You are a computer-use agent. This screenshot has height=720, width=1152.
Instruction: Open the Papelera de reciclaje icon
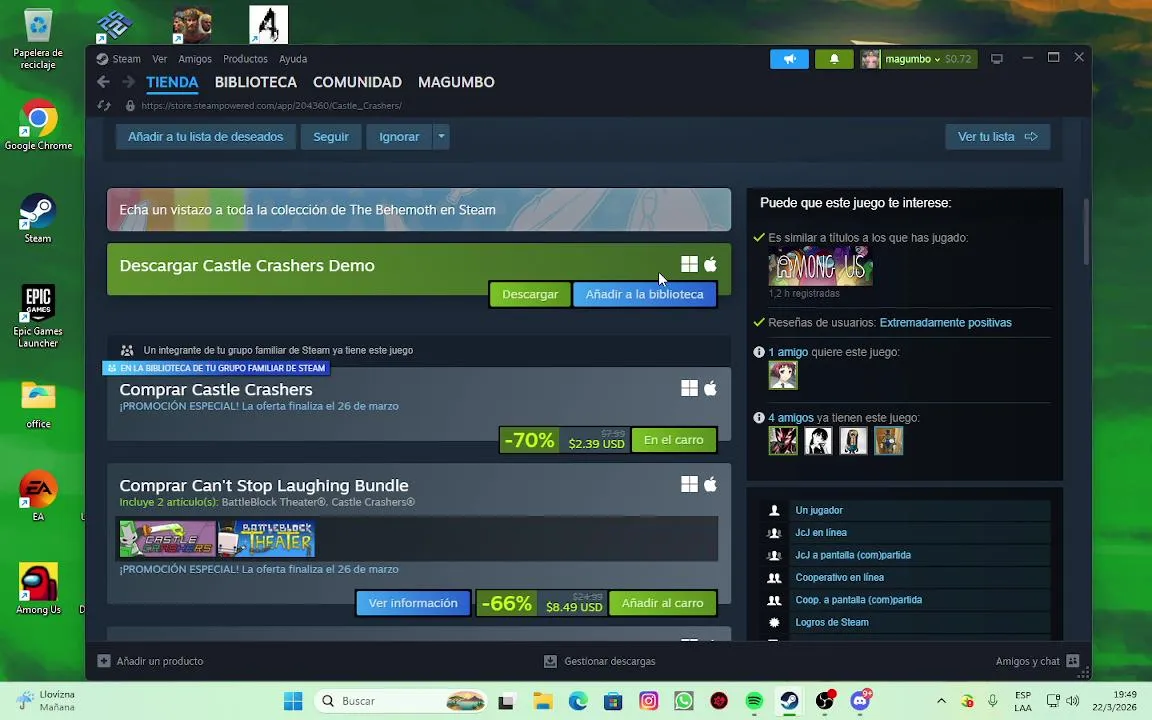click(x=38, y=38)
